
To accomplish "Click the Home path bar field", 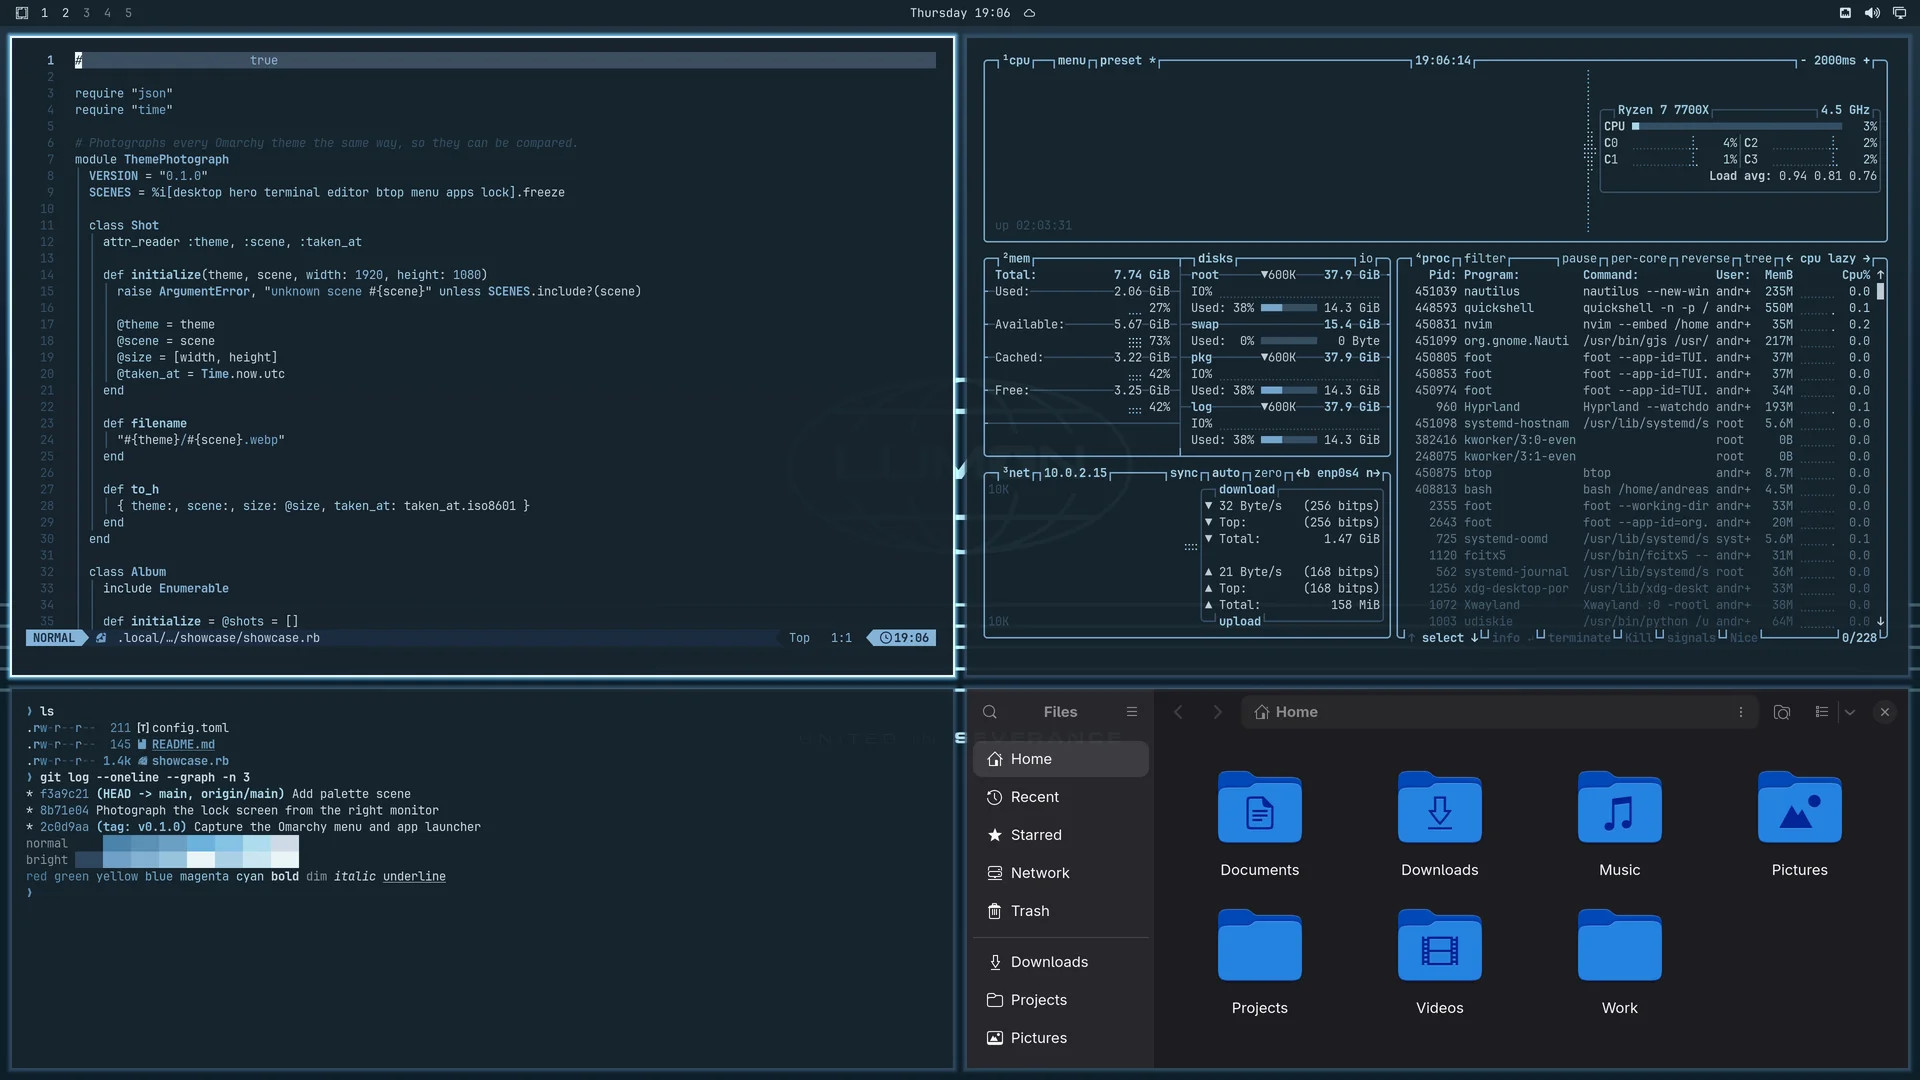I will coord(1500,712).
